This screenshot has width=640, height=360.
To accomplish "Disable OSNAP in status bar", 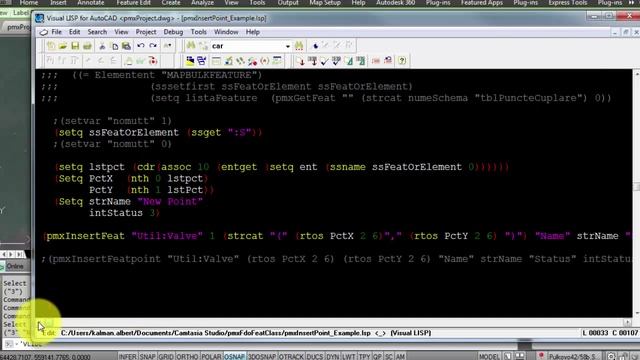I will click(234, 356).
